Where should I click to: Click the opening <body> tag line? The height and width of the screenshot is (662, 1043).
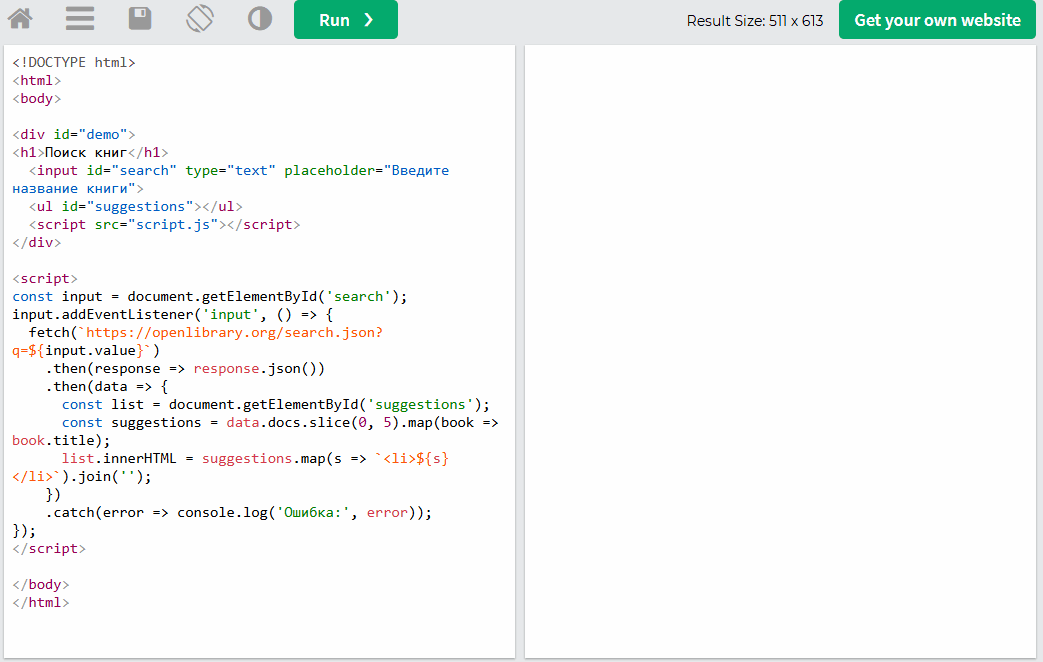[37, 98]
